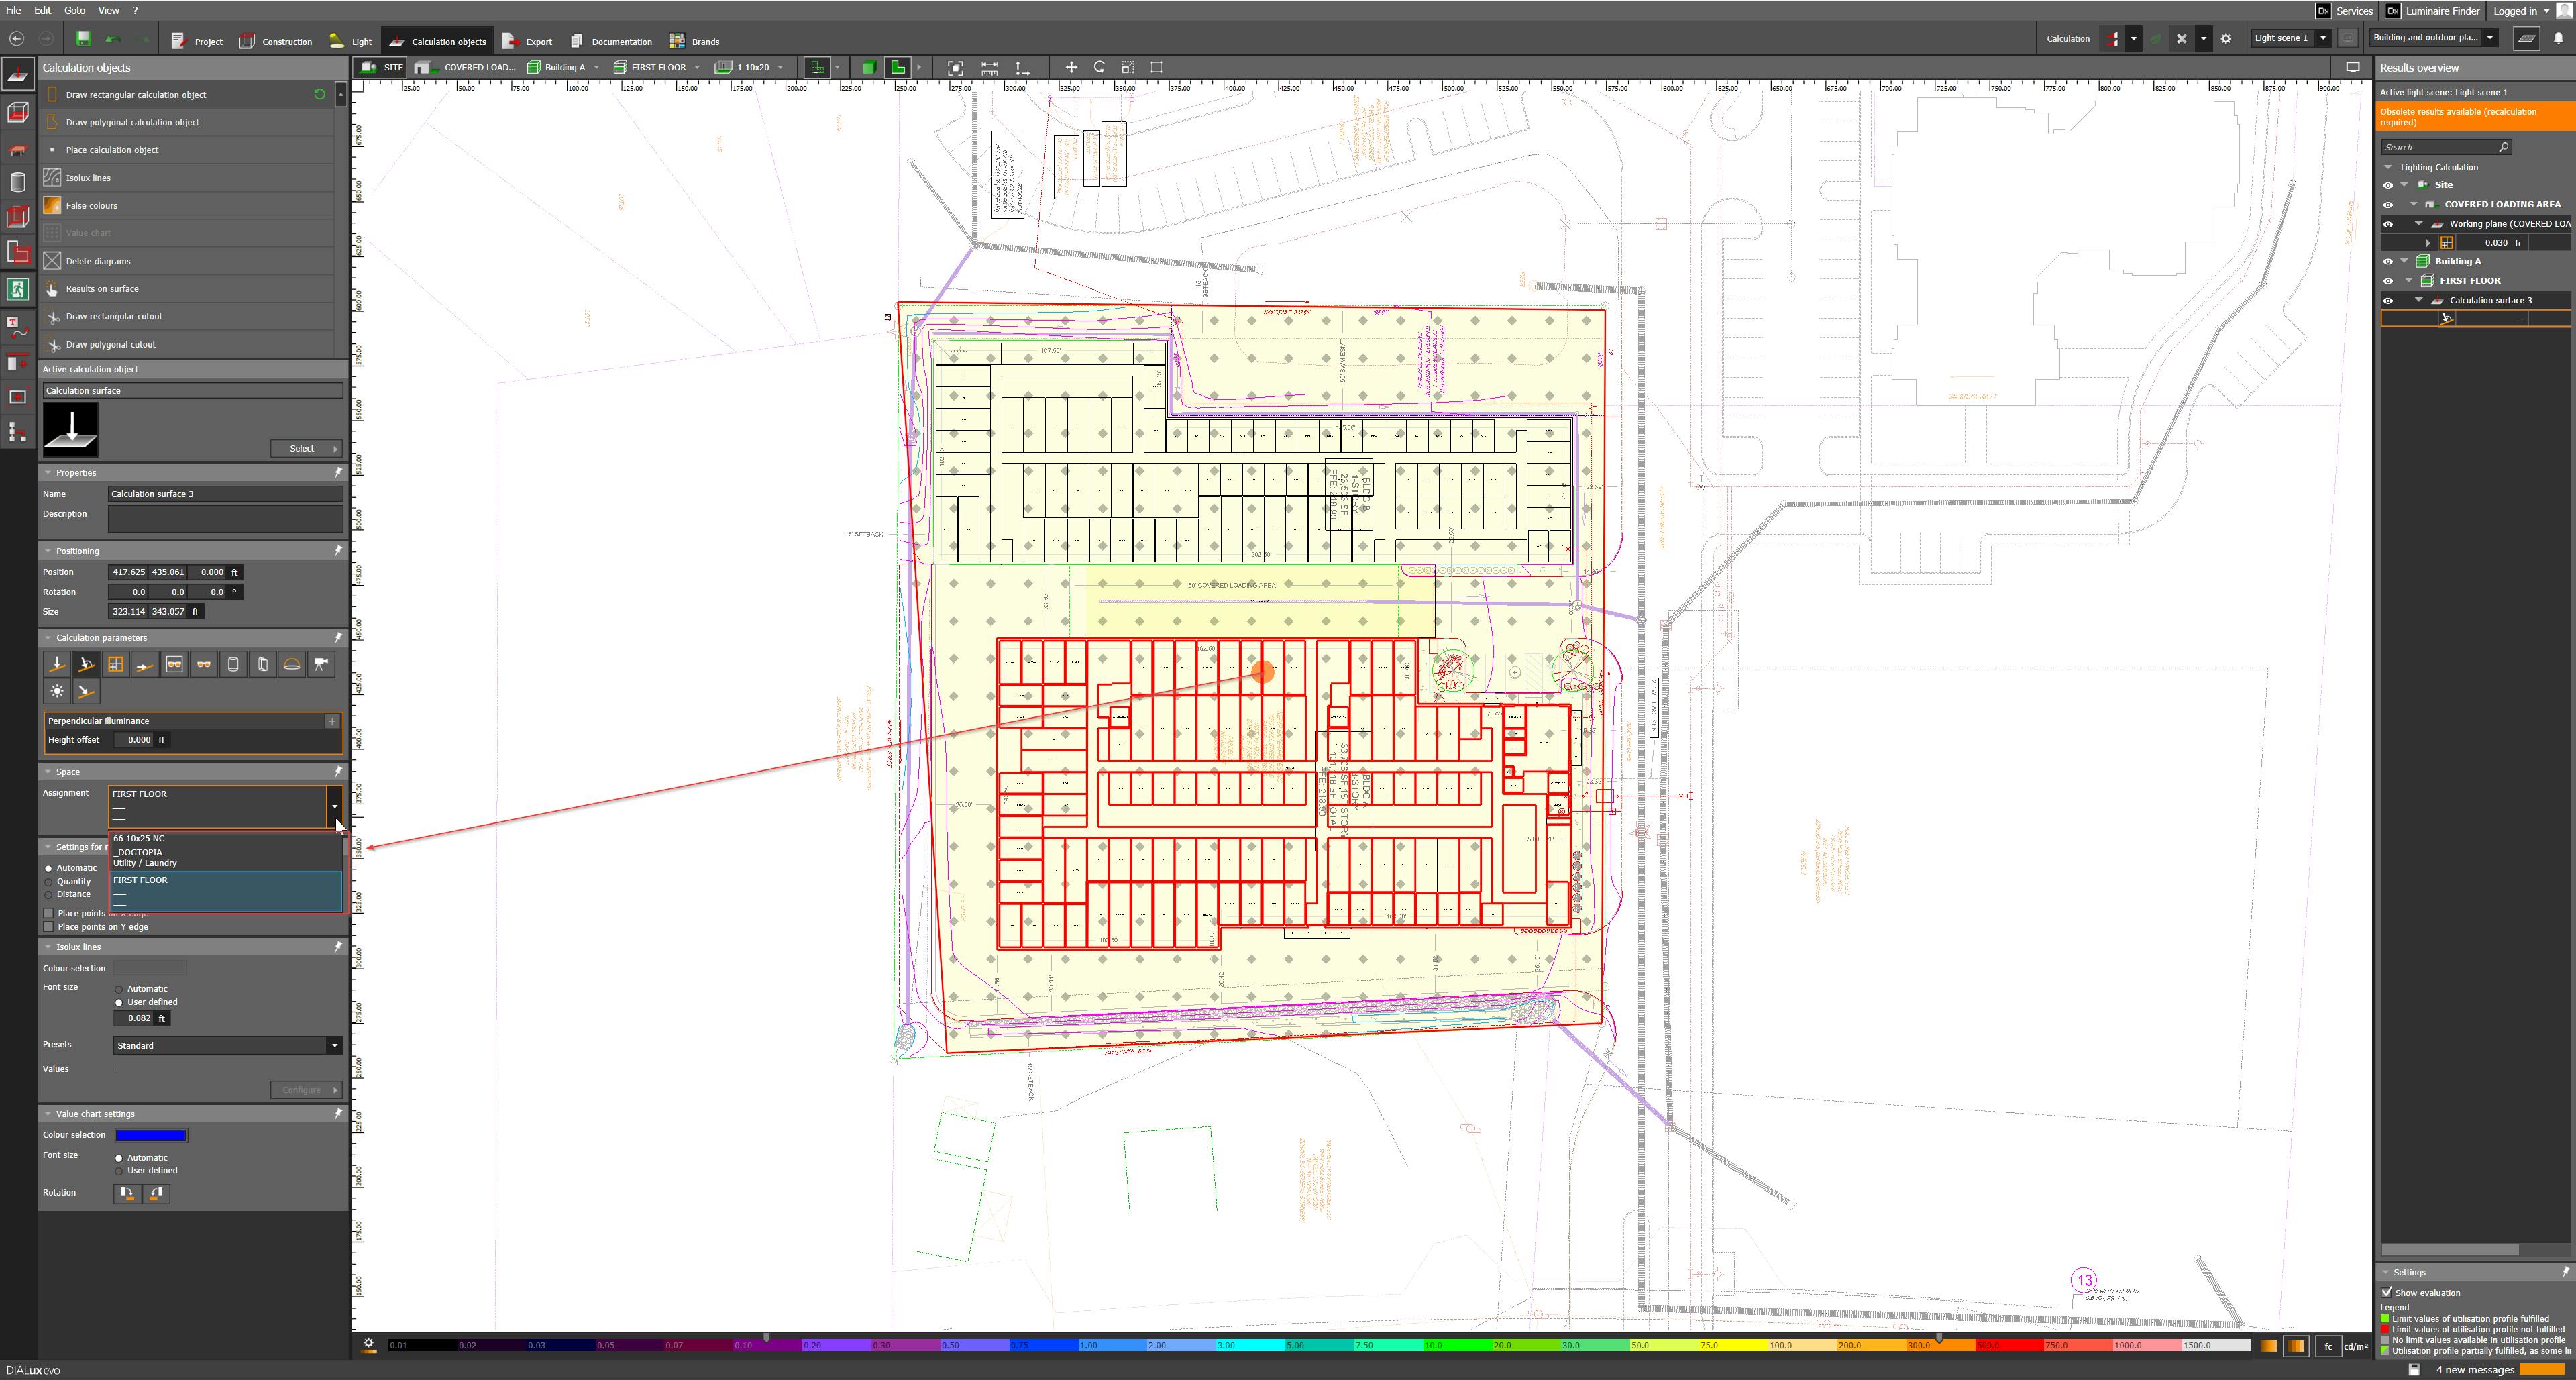
Task: Enable Place points on Y edge
Action: (x=49, y=927)
